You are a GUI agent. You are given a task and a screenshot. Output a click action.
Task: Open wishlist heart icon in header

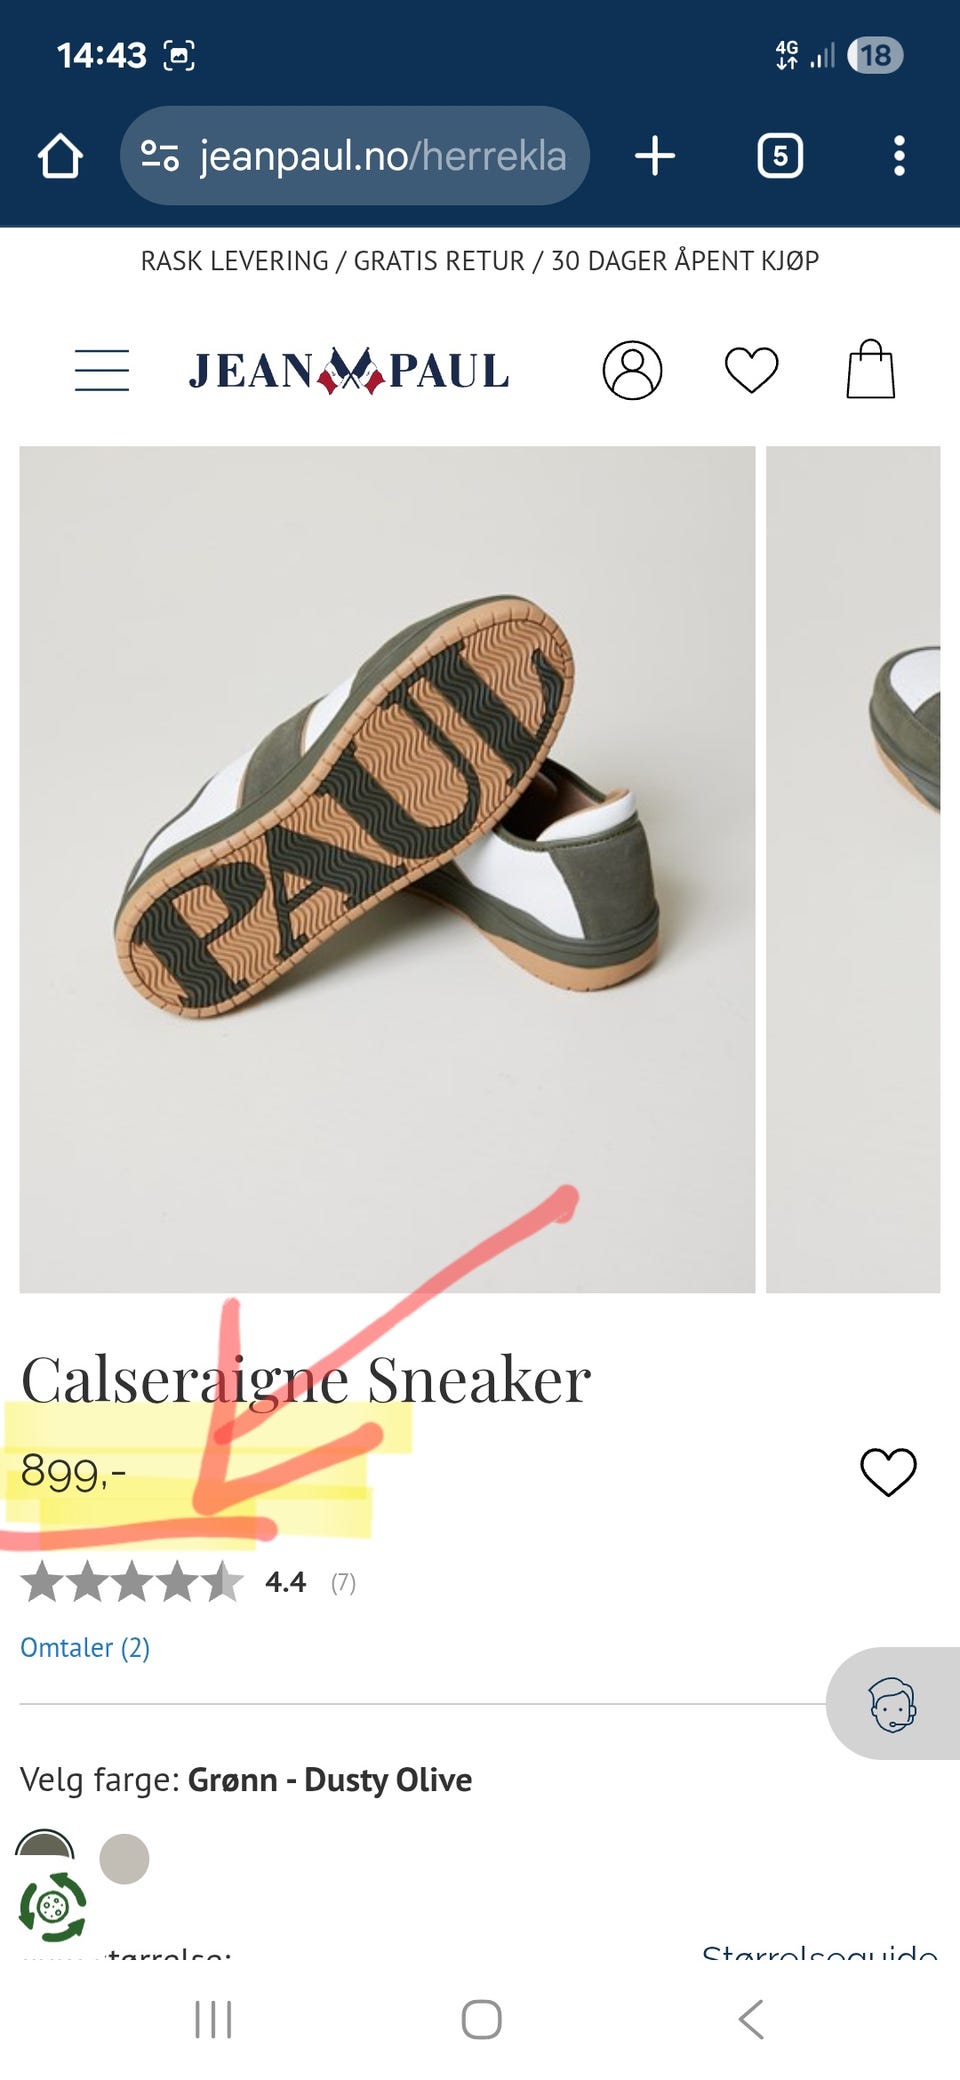coord(751,370)
